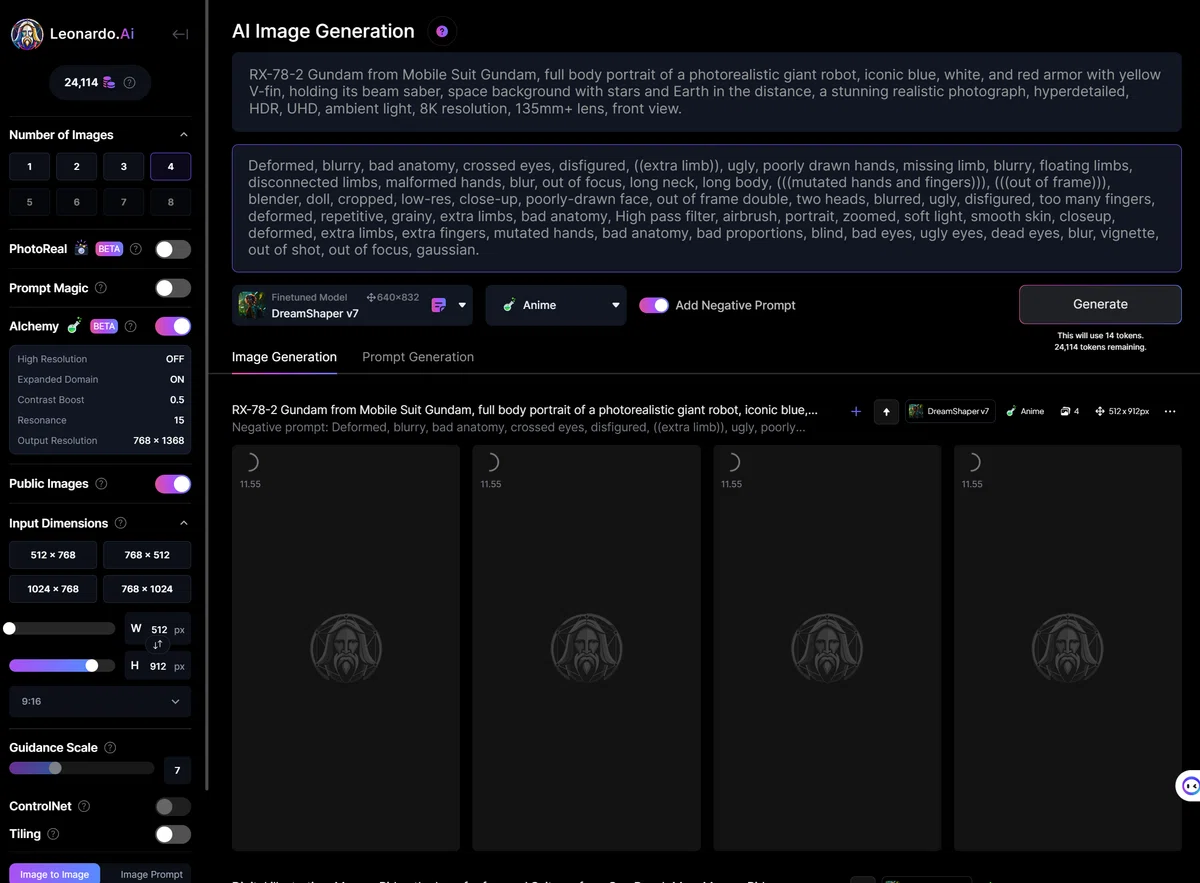Switch to Image Generation tab

(x=284, y=357)
